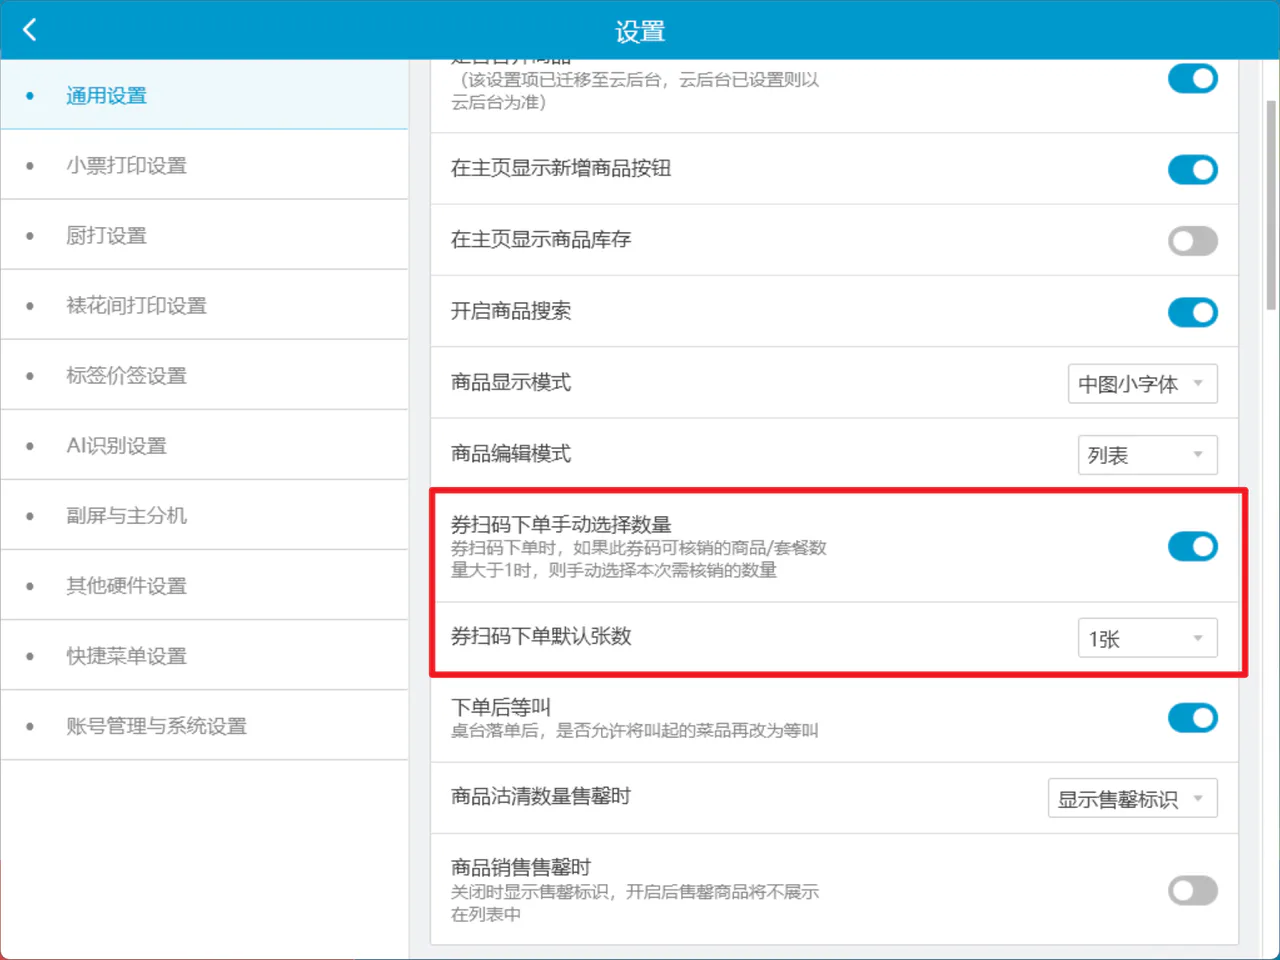Go to 标签价签设置
Viewport: 1280px width, 960px height.
[204, 375]
